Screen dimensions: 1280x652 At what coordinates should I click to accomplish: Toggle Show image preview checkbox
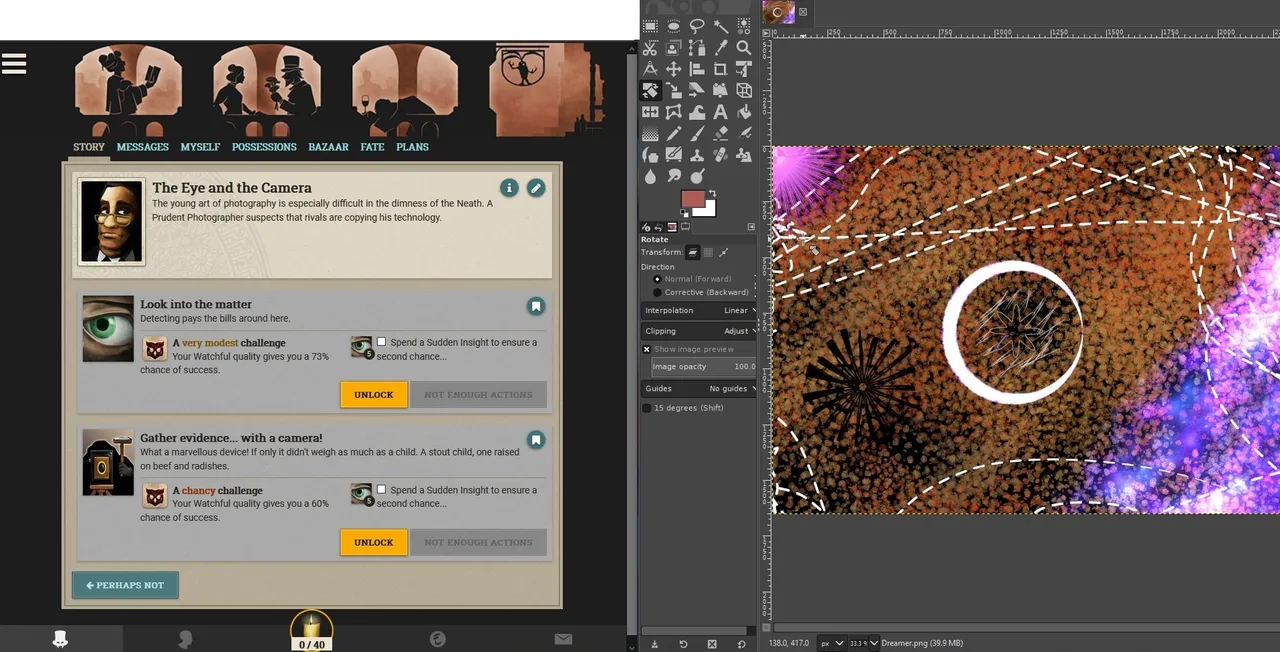(646, 349)
